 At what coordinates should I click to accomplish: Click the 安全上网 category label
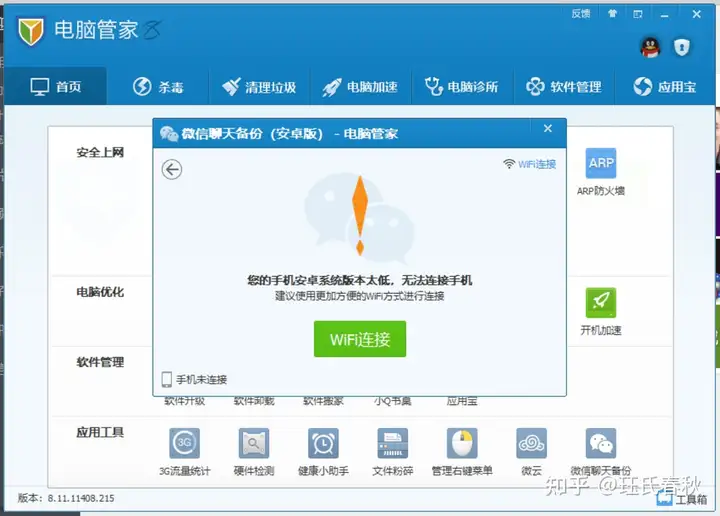(x=100, y=152)
